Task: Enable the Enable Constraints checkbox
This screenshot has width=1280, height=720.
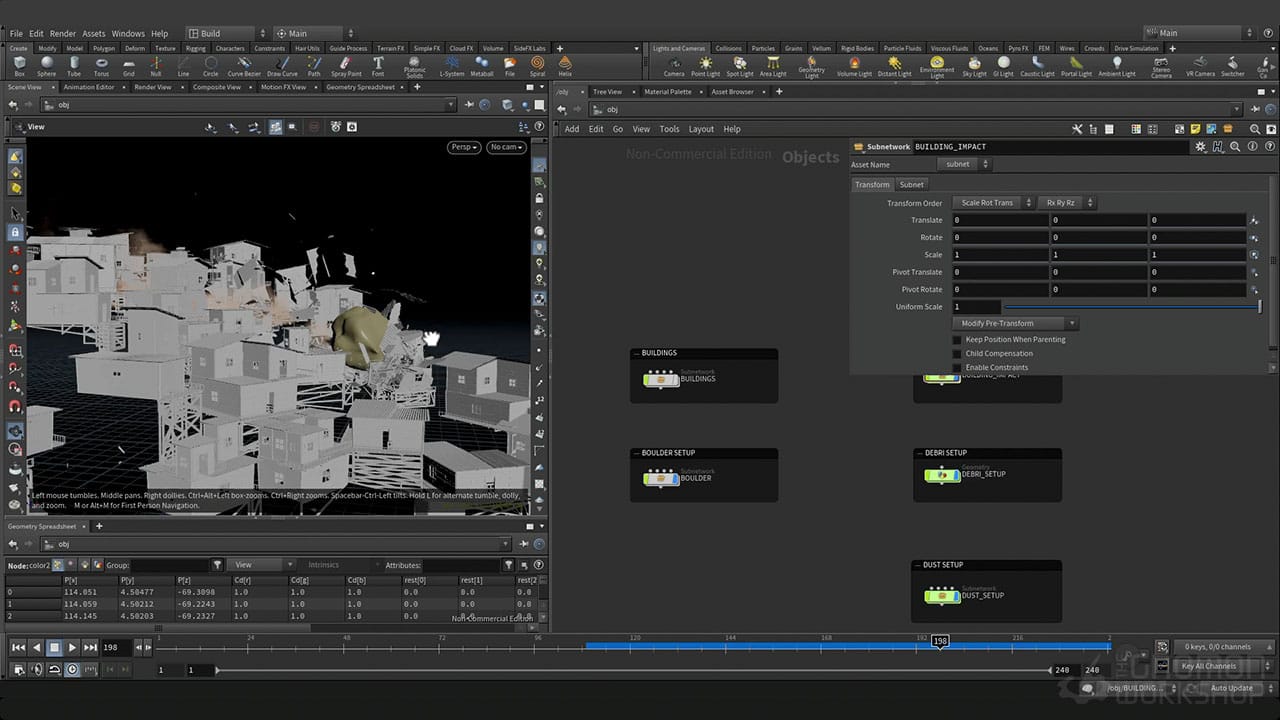Action: (957, 367)
